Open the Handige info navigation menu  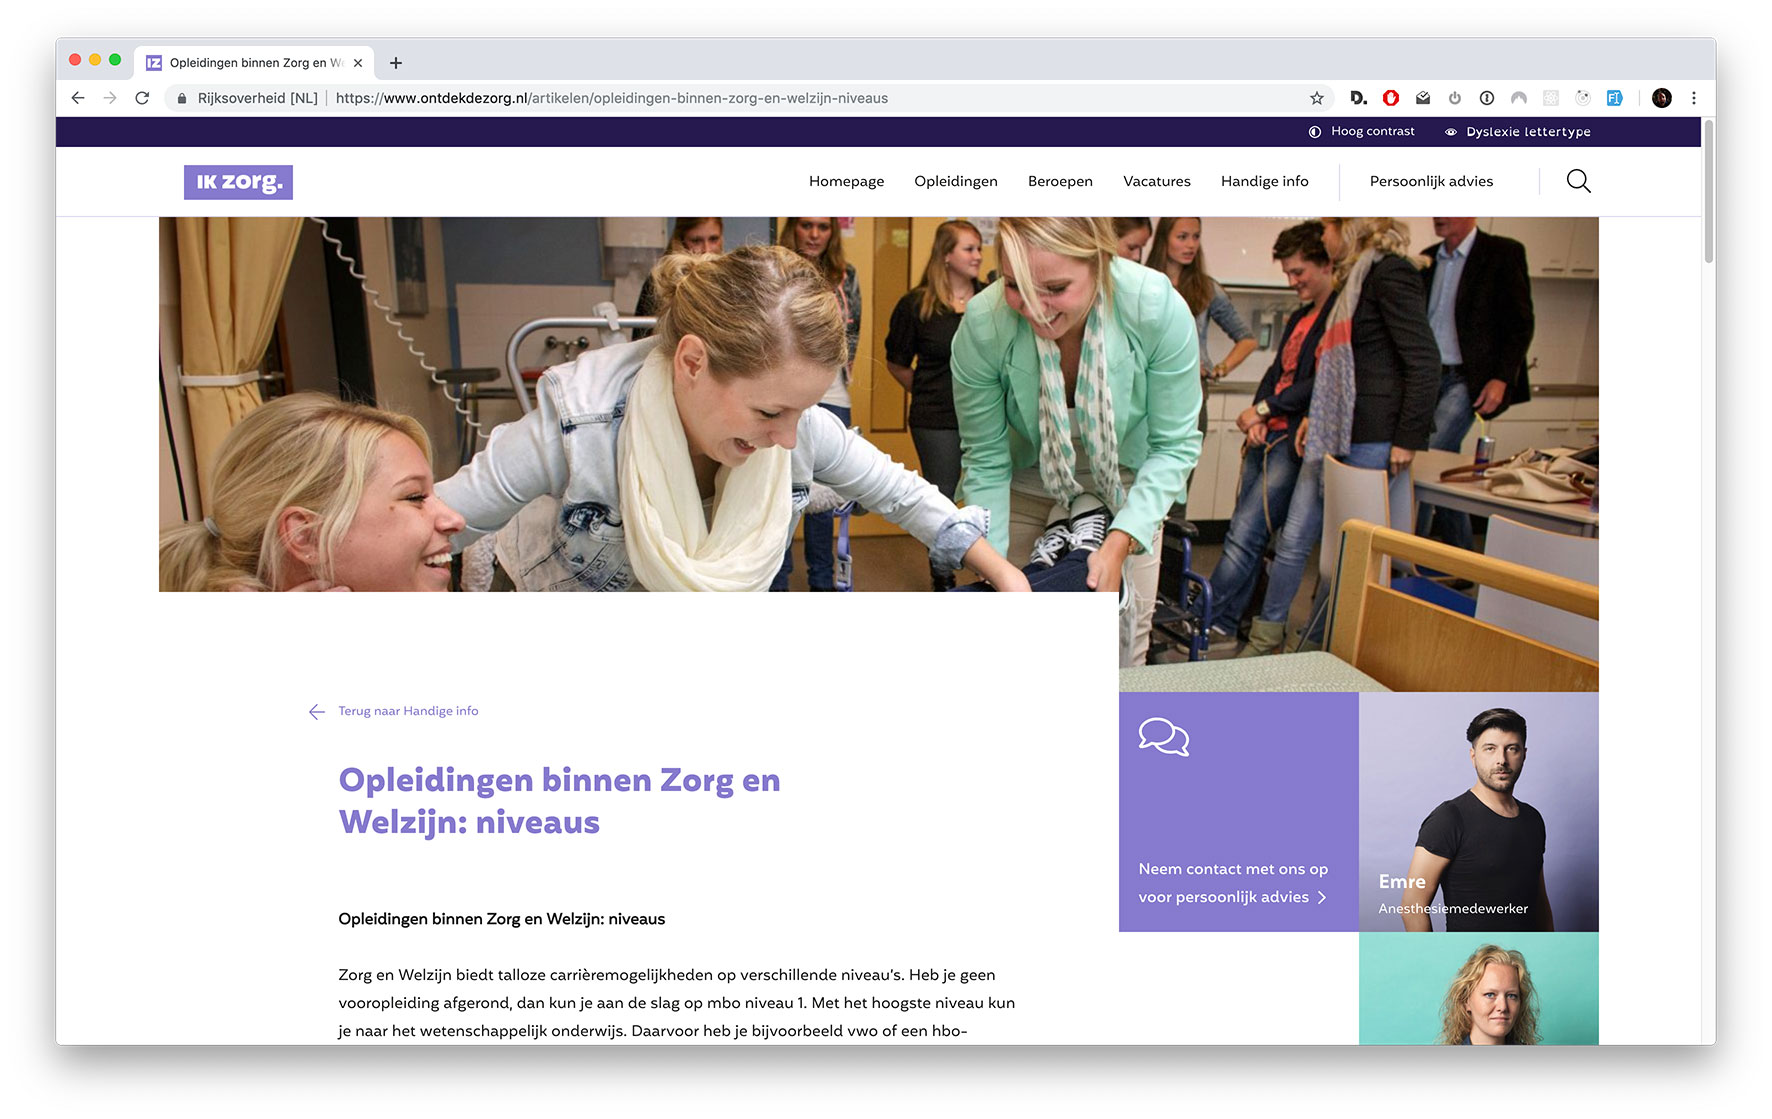coord(1264,181)
